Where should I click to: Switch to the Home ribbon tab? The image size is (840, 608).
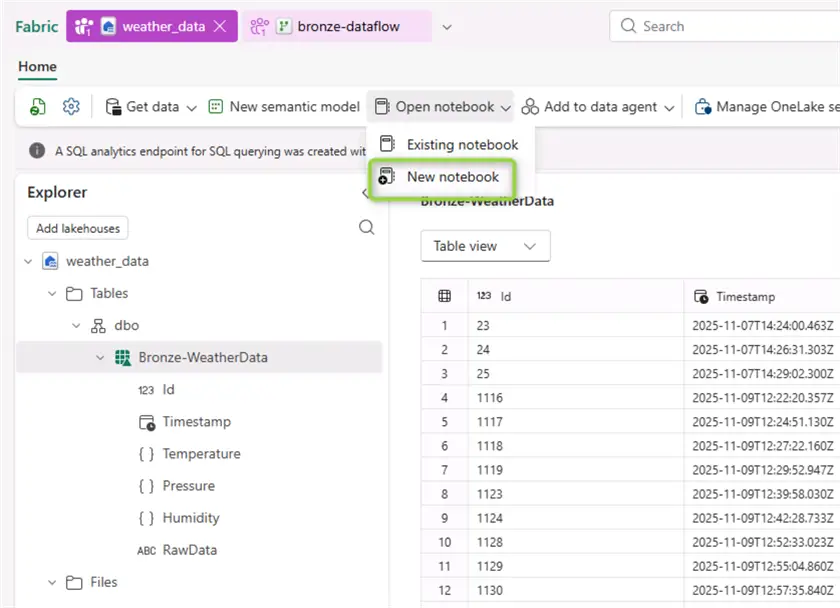[x=37, y=66]
